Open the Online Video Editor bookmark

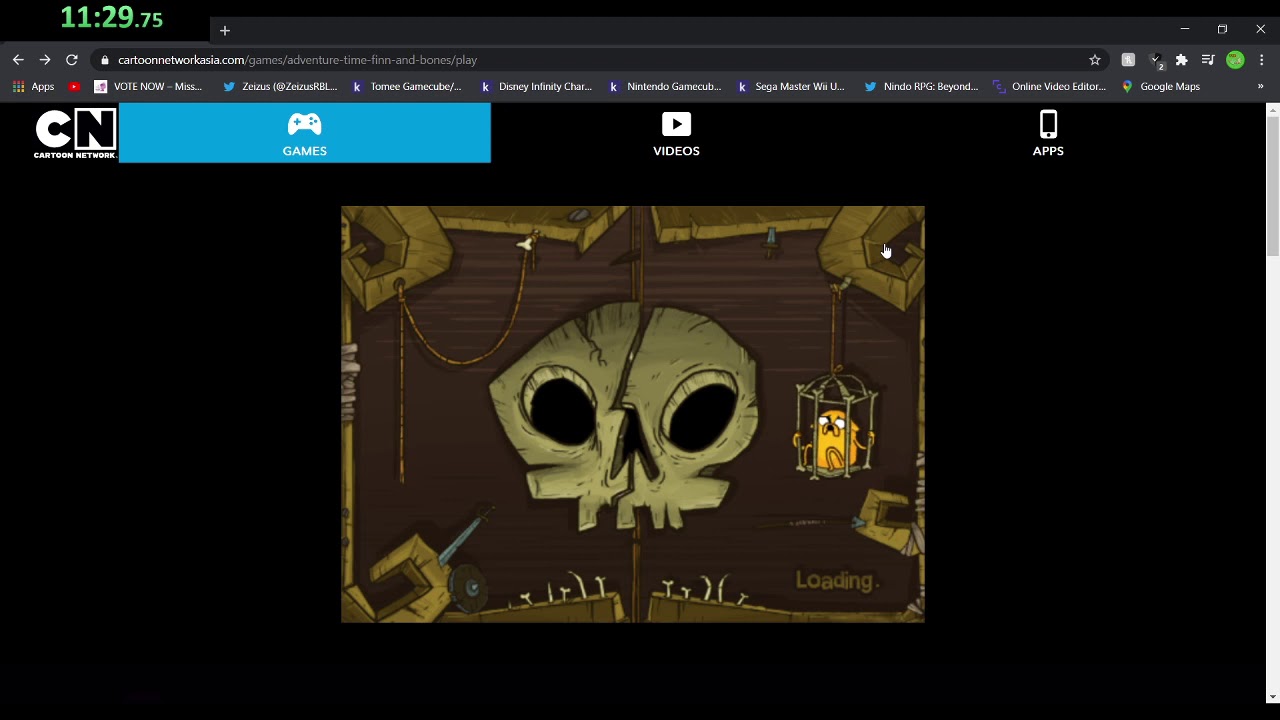(1050, 87)
